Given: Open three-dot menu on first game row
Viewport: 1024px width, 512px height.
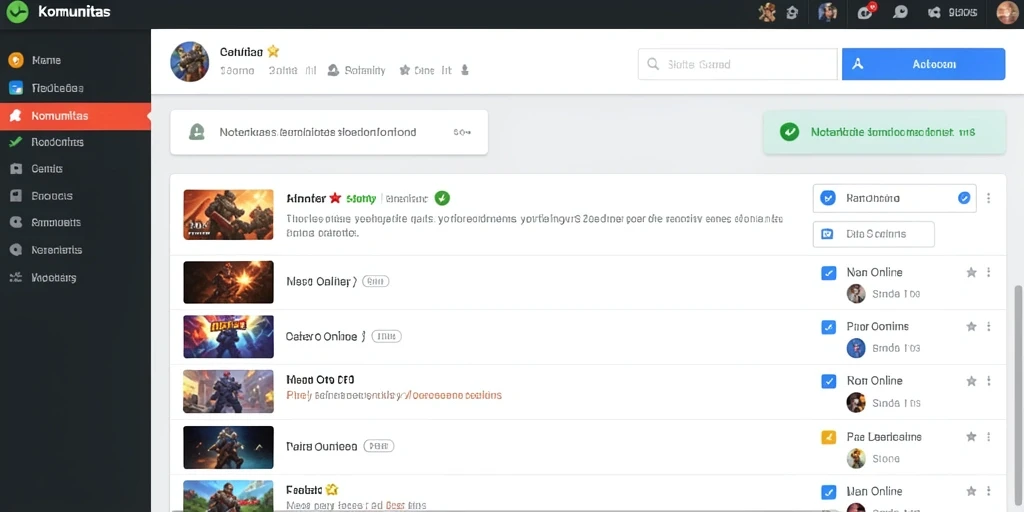Looking at the screenshot, I should (x=989, y=198).
